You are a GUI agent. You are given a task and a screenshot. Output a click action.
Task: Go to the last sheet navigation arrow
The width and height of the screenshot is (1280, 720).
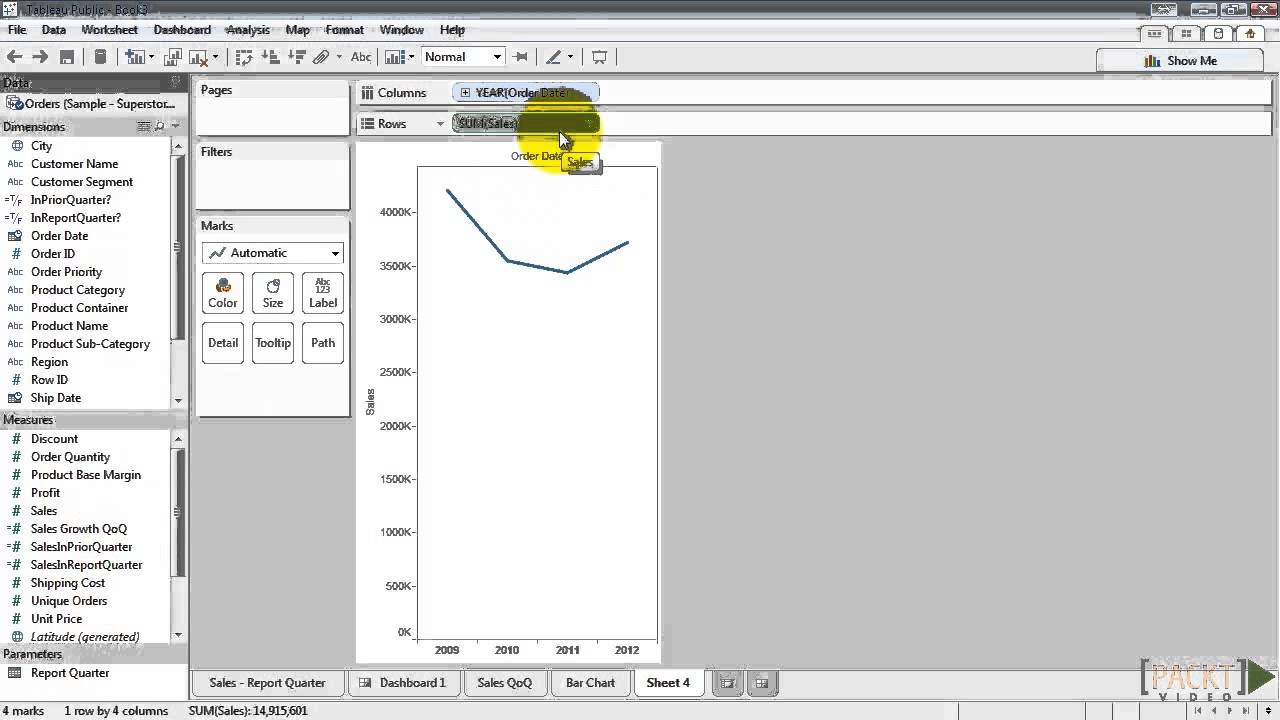[x=1246, y=711]
